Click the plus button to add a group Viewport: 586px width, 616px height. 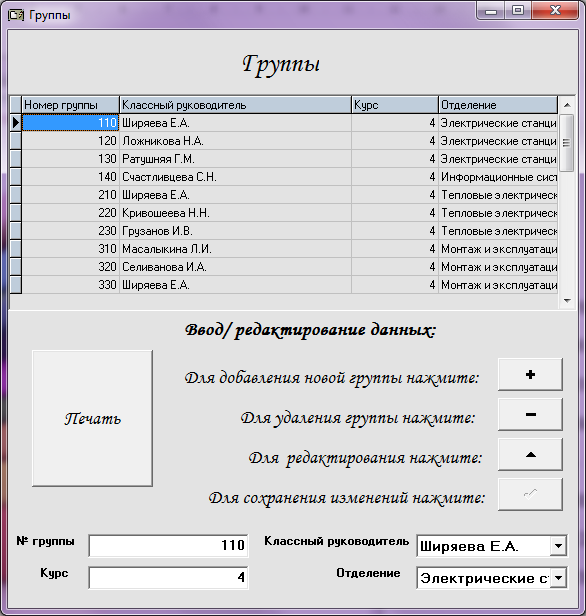click(530, 374)
